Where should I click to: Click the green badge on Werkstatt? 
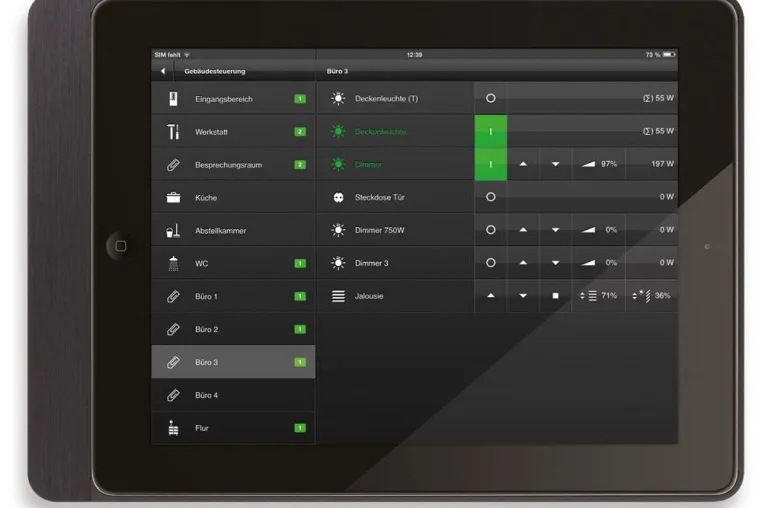300,132
